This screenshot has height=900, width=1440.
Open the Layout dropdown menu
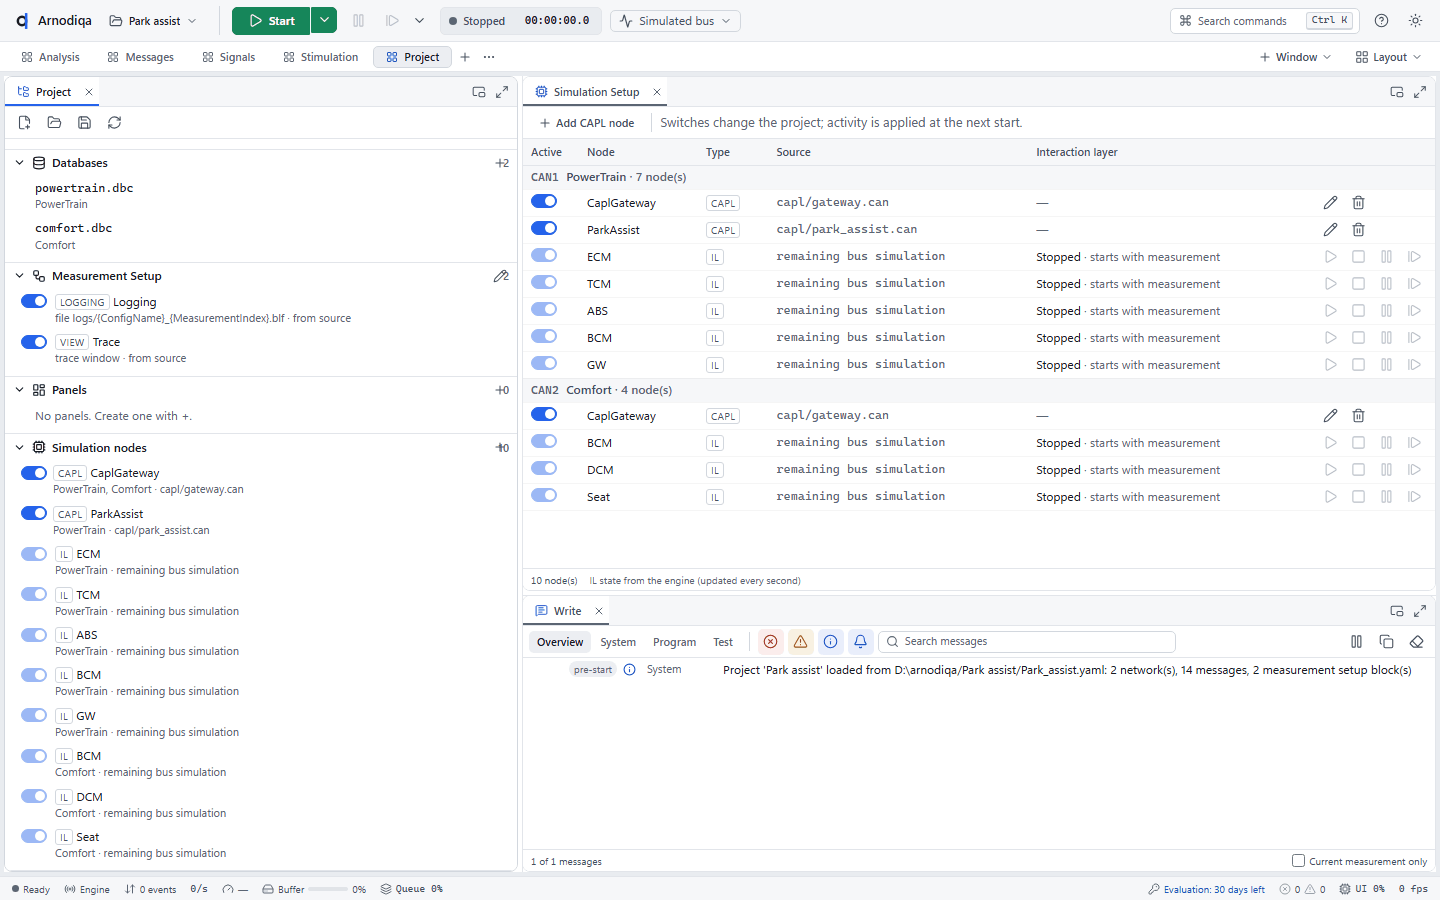click(x=1388, y=57)
